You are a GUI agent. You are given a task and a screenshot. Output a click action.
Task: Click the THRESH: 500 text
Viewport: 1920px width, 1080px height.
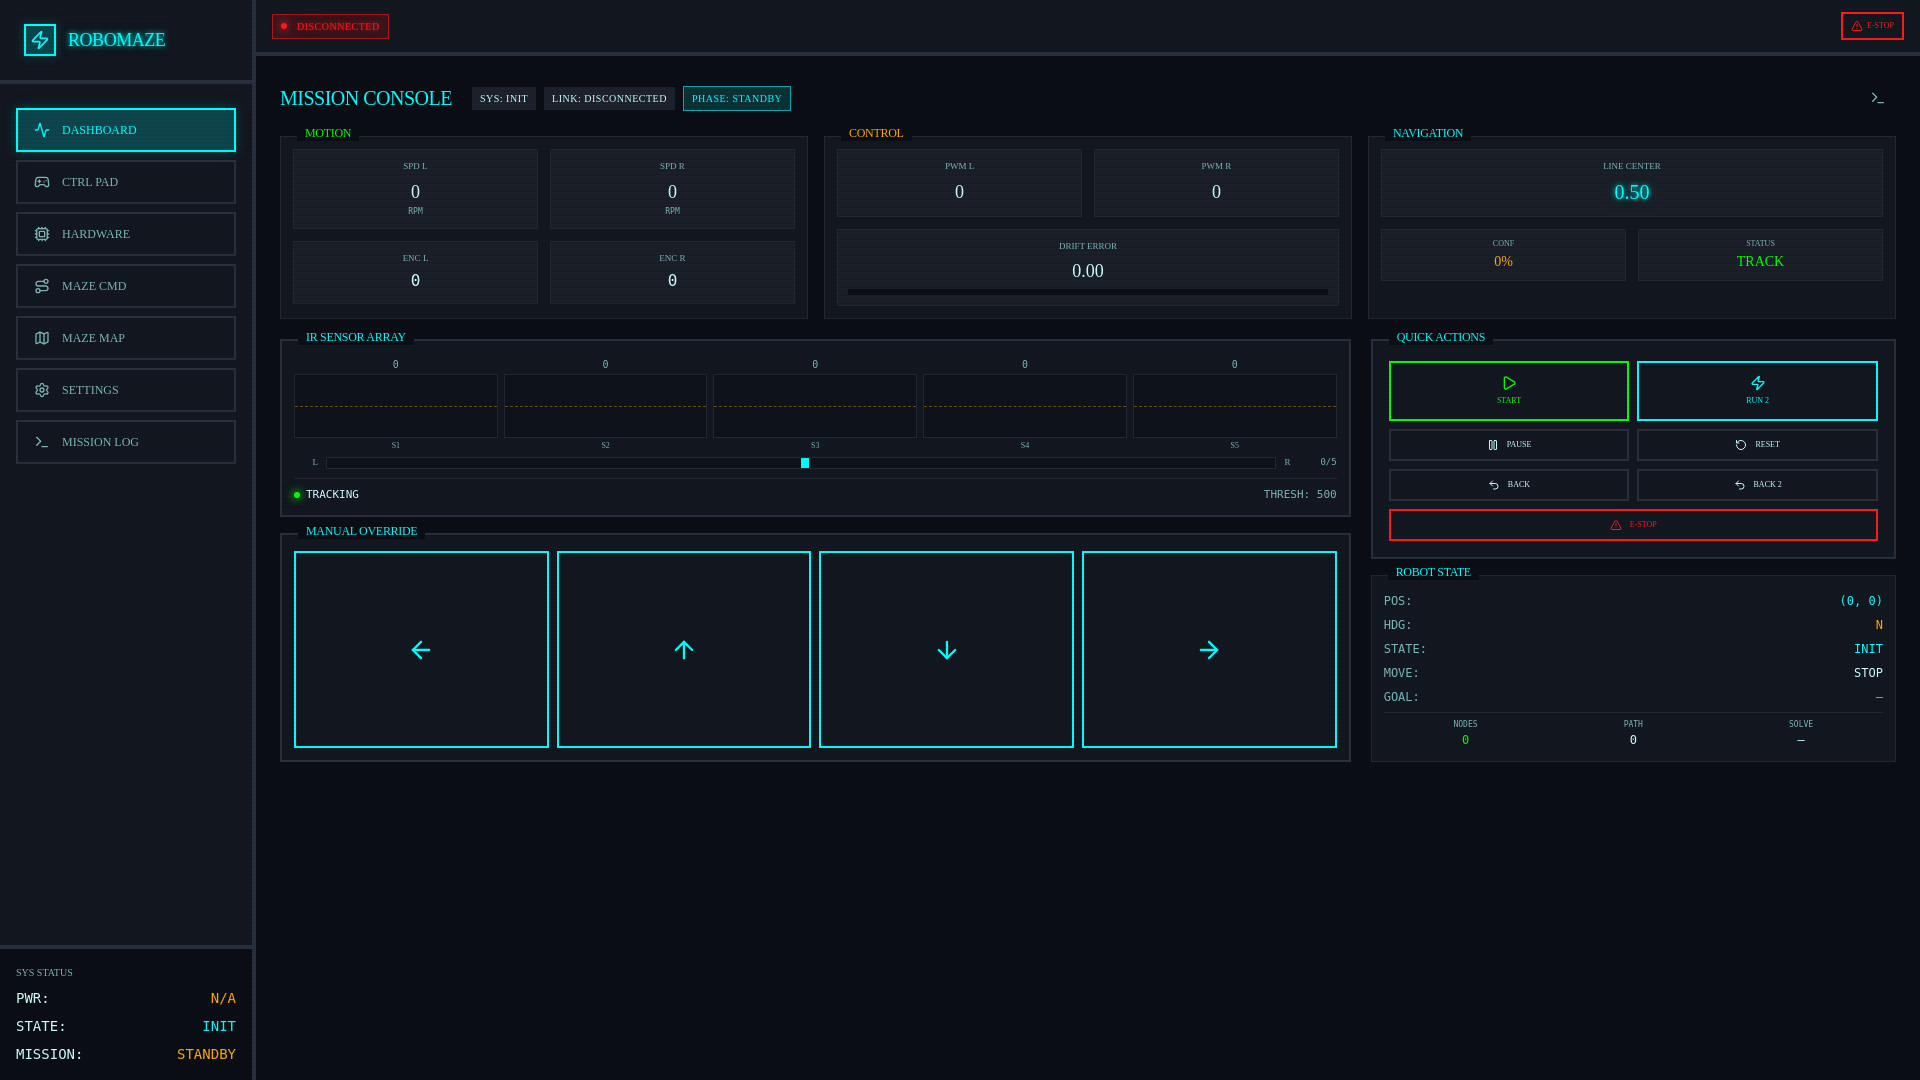tap(1300, 495)
